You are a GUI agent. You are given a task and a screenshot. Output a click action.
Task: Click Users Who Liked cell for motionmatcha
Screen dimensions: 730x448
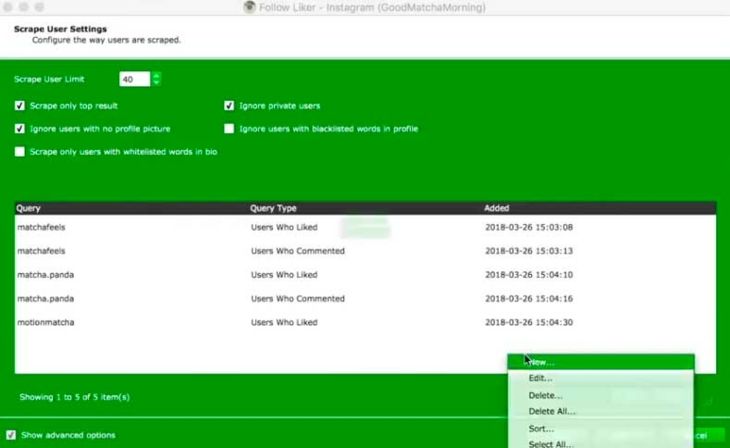click(284, 322)
